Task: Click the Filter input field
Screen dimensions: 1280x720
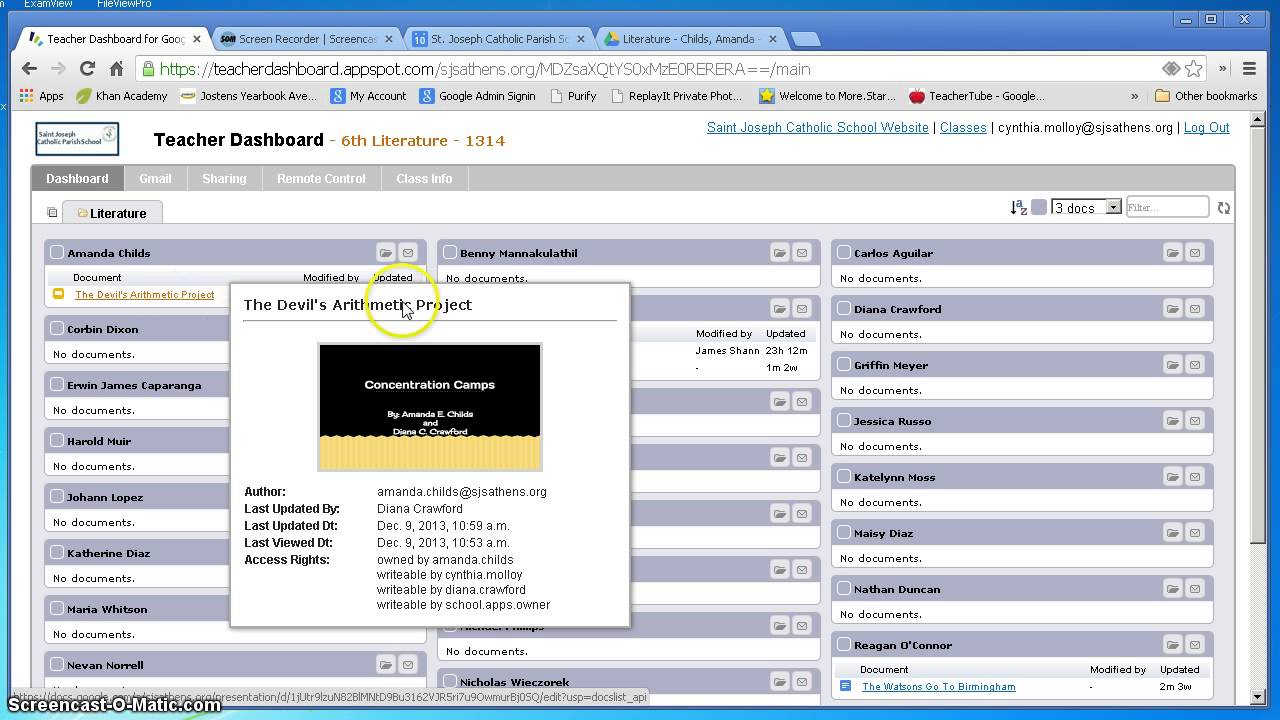Action: point(1167,207)
